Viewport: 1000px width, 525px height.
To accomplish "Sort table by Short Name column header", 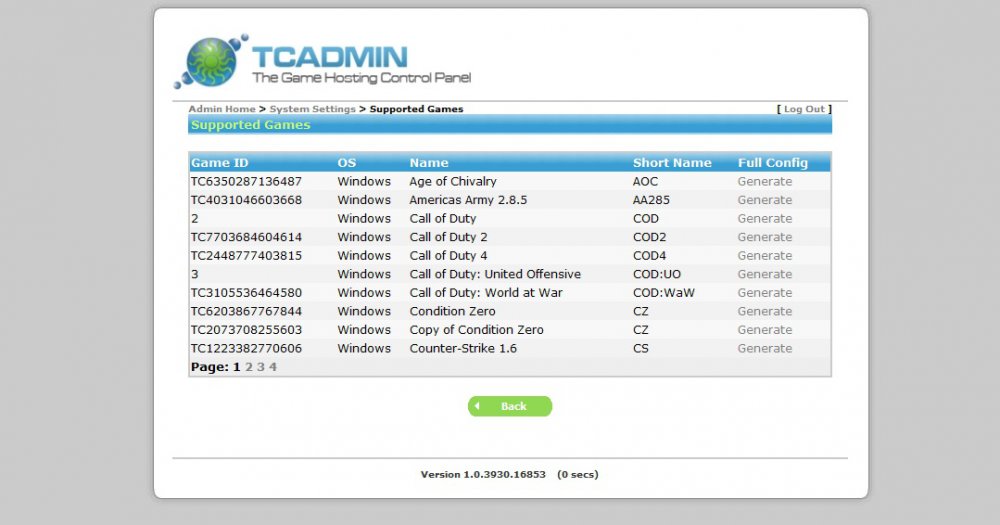I will coord(672,163).
